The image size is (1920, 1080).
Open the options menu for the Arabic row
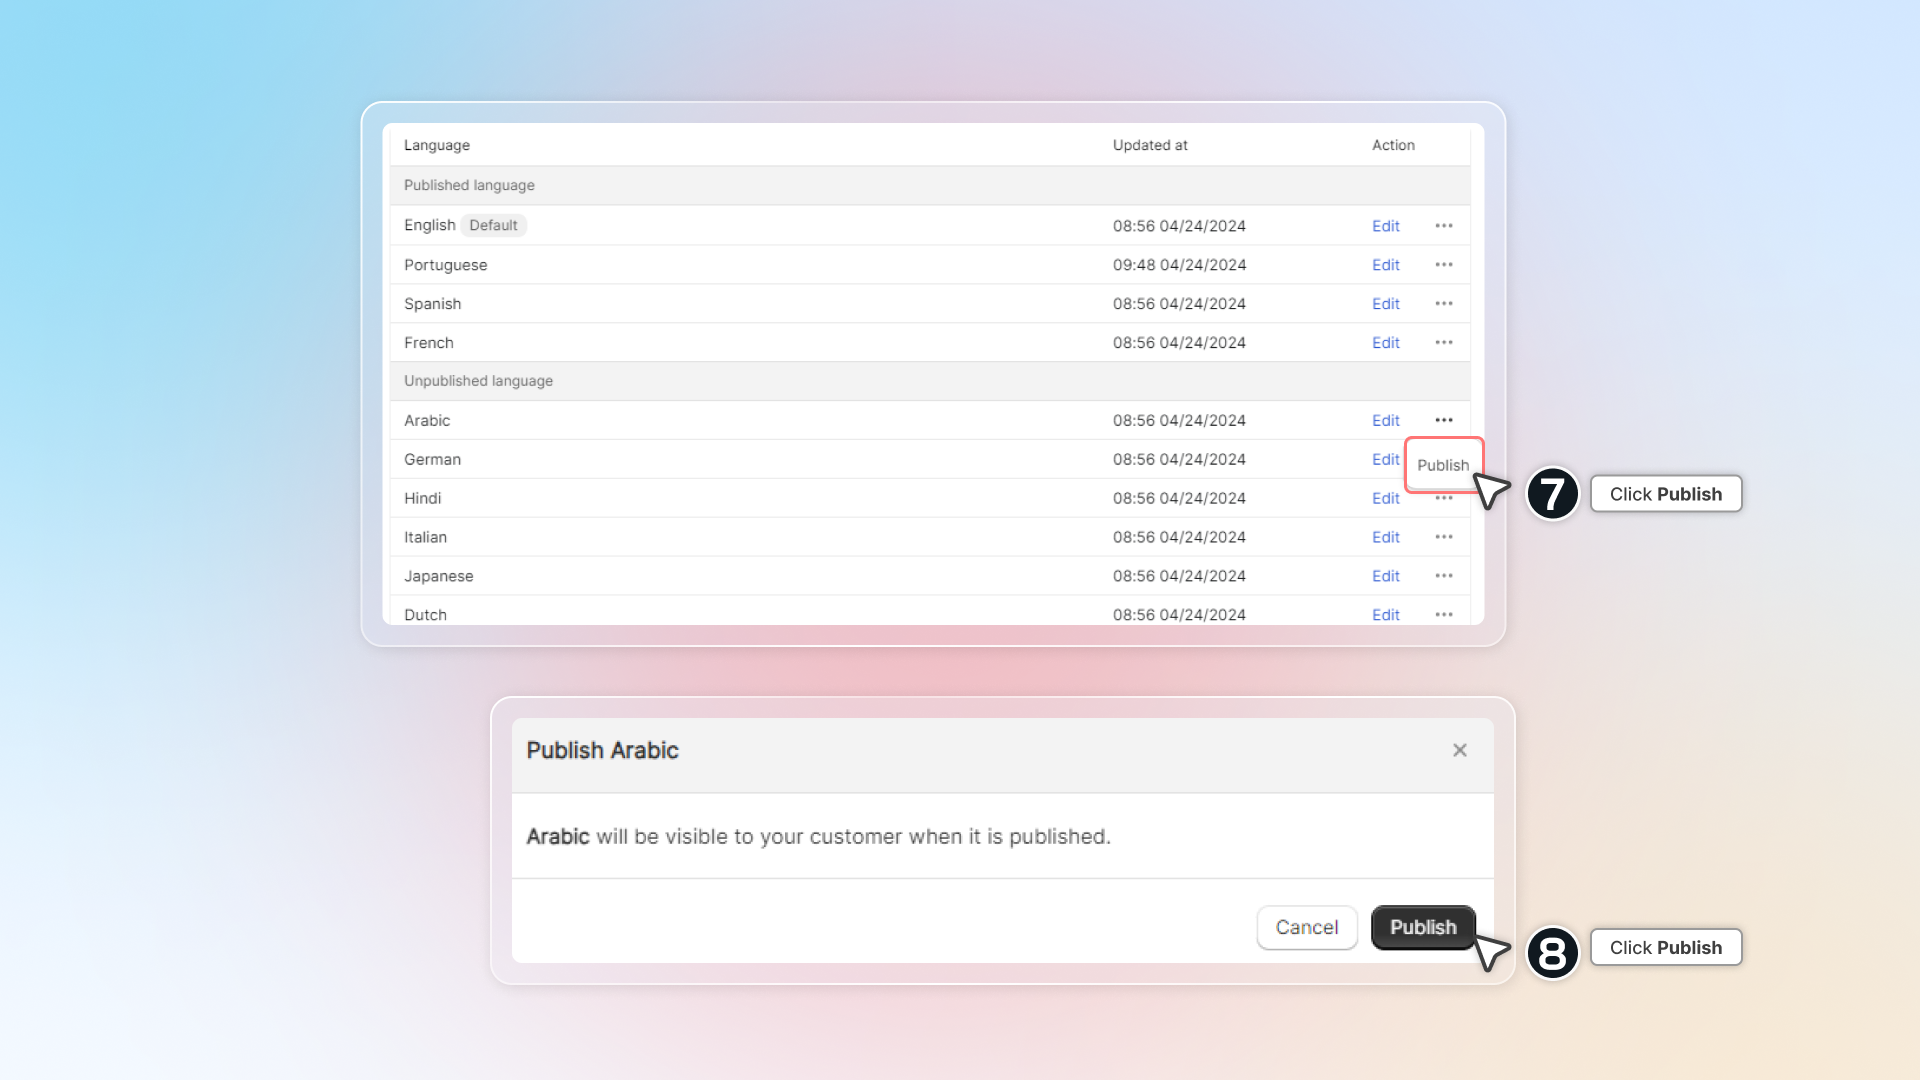pyautogui.click(x=1444, y=420)
